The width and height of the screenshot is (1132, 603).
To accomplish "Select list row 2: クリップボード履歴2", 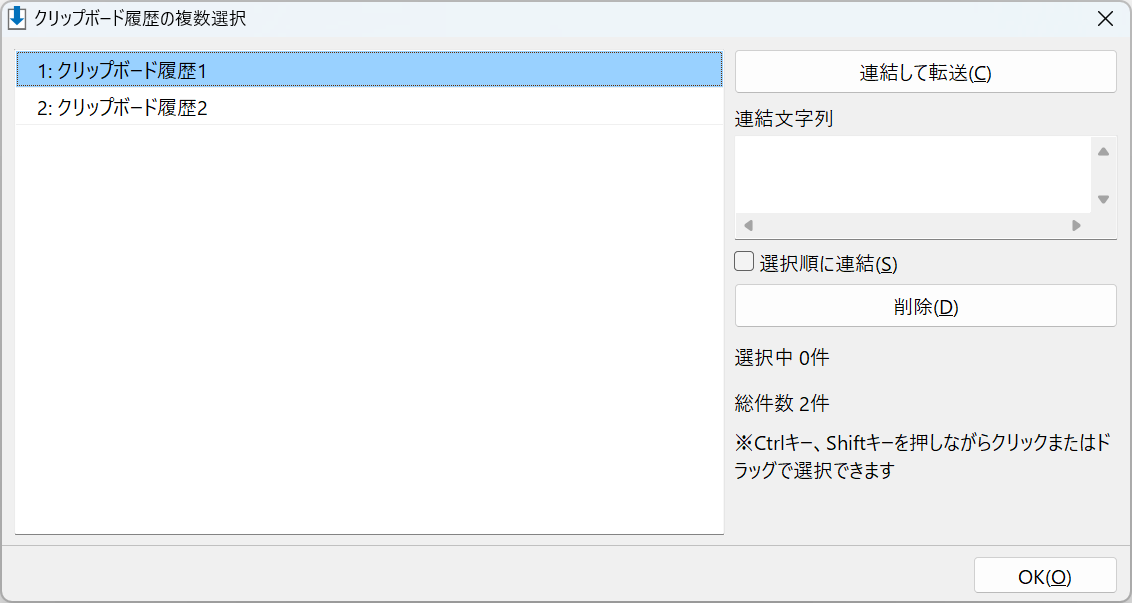I will (x=369, y=108).
